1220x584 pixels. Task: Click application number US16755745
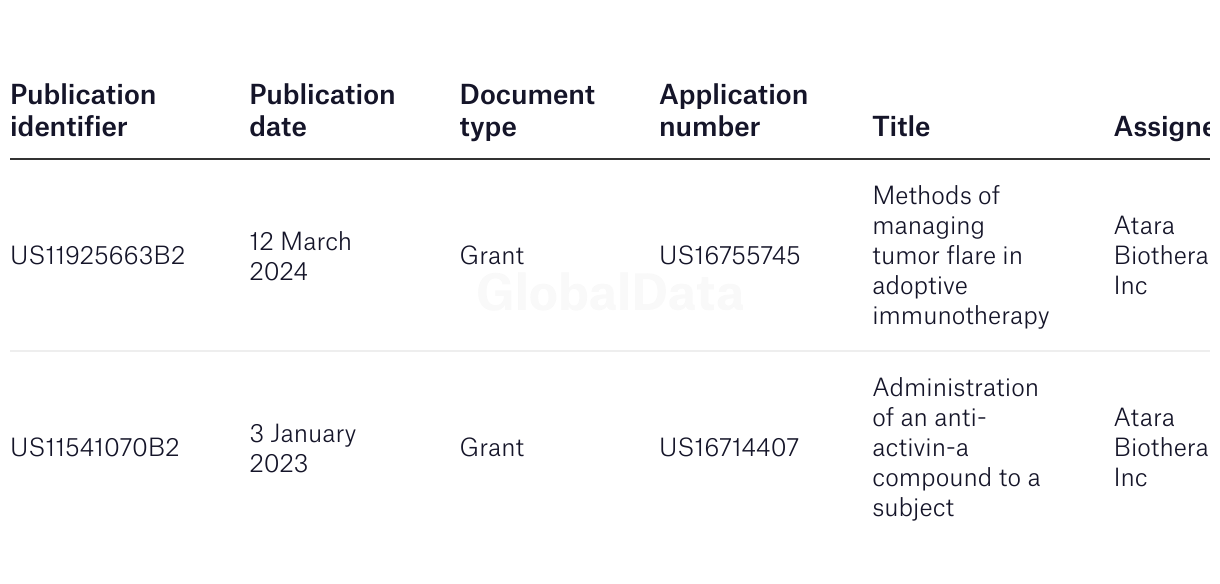click(x=729, y=256)
